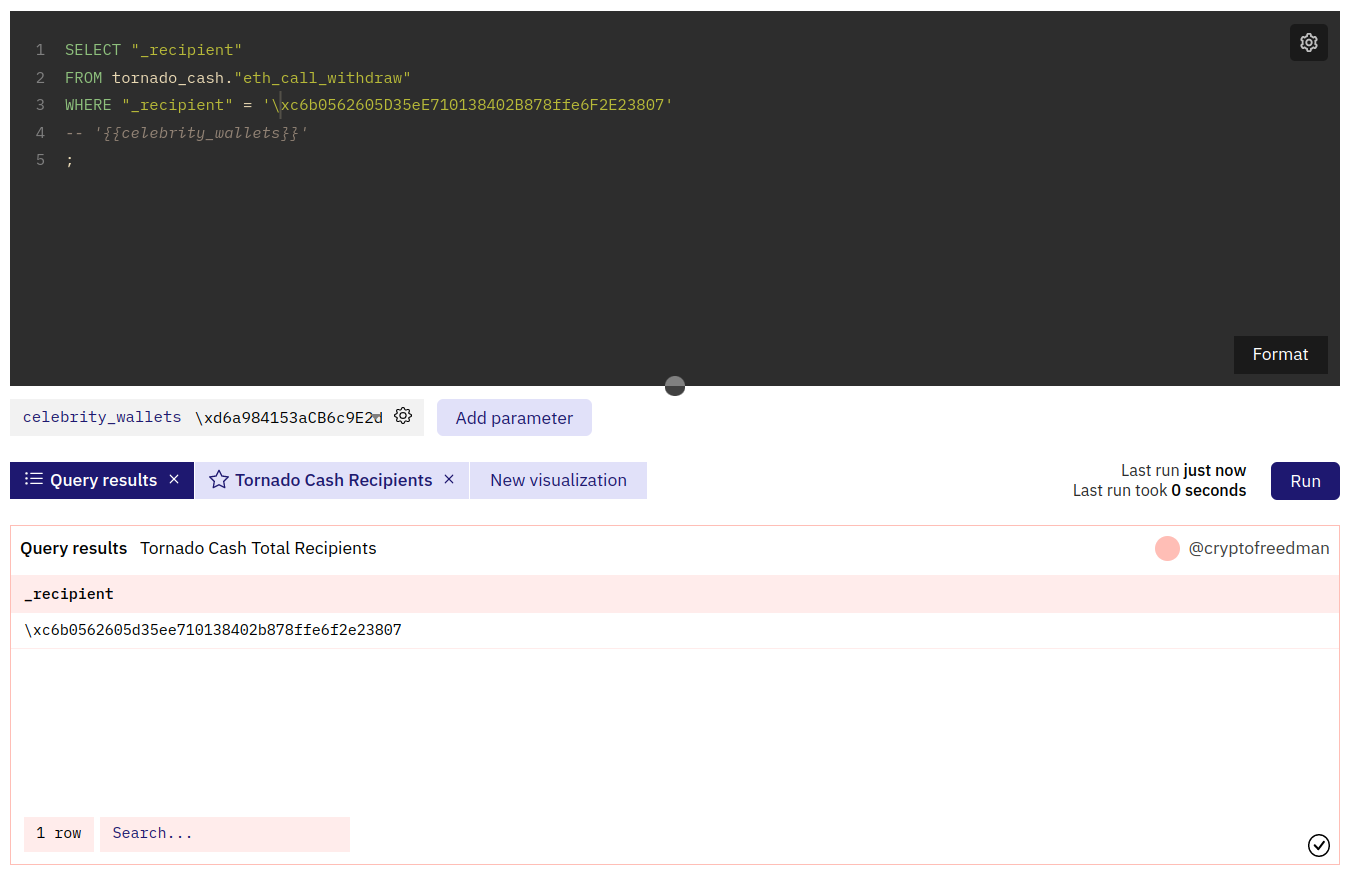This screenshot has height=875, width=1350.
Task: Grab the editor resize handle
Action: point(675,386)
